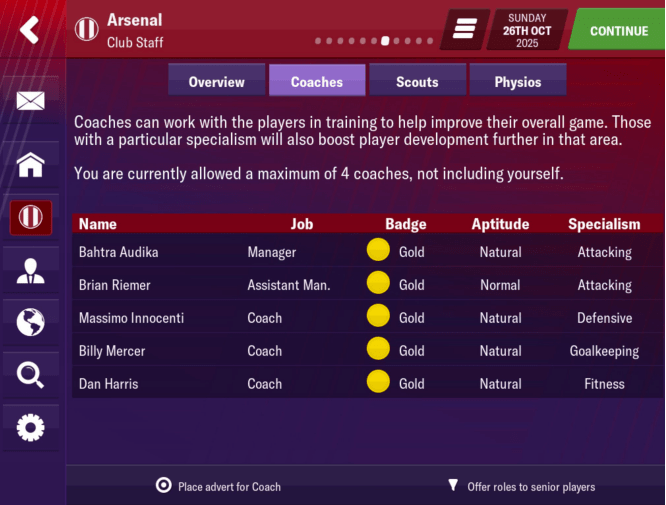Click the highlighted page indicator dot
666x505 pixels.
(386, 42)
